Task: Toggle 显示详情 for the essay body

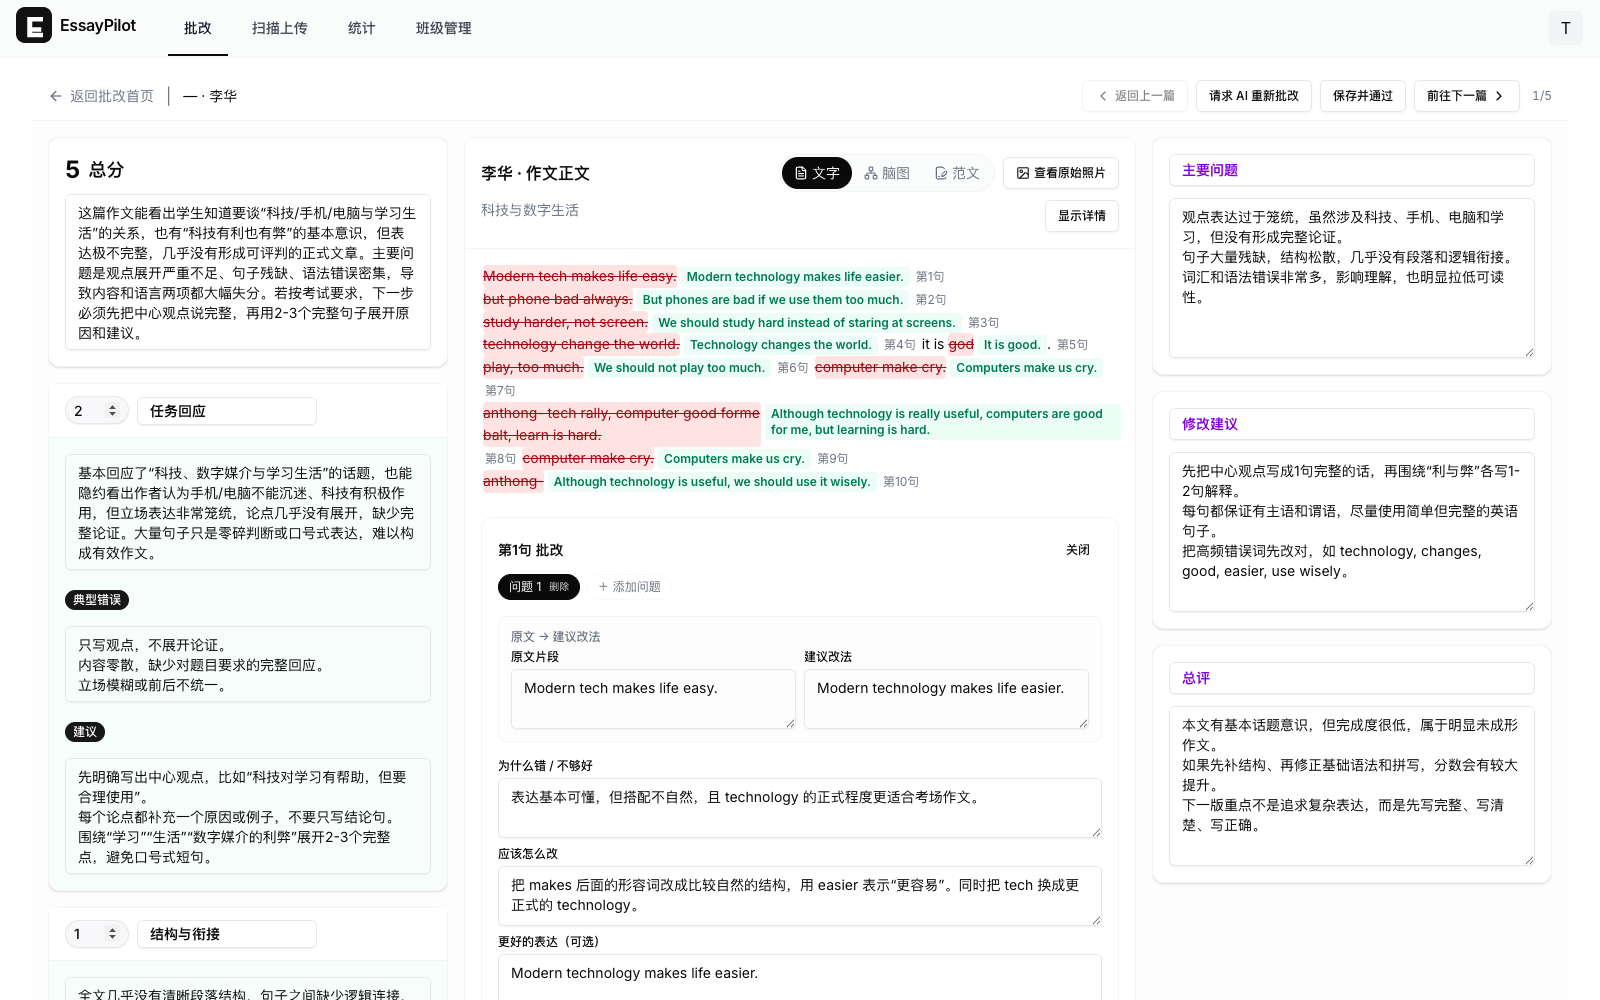Action: coord(1081,216)
